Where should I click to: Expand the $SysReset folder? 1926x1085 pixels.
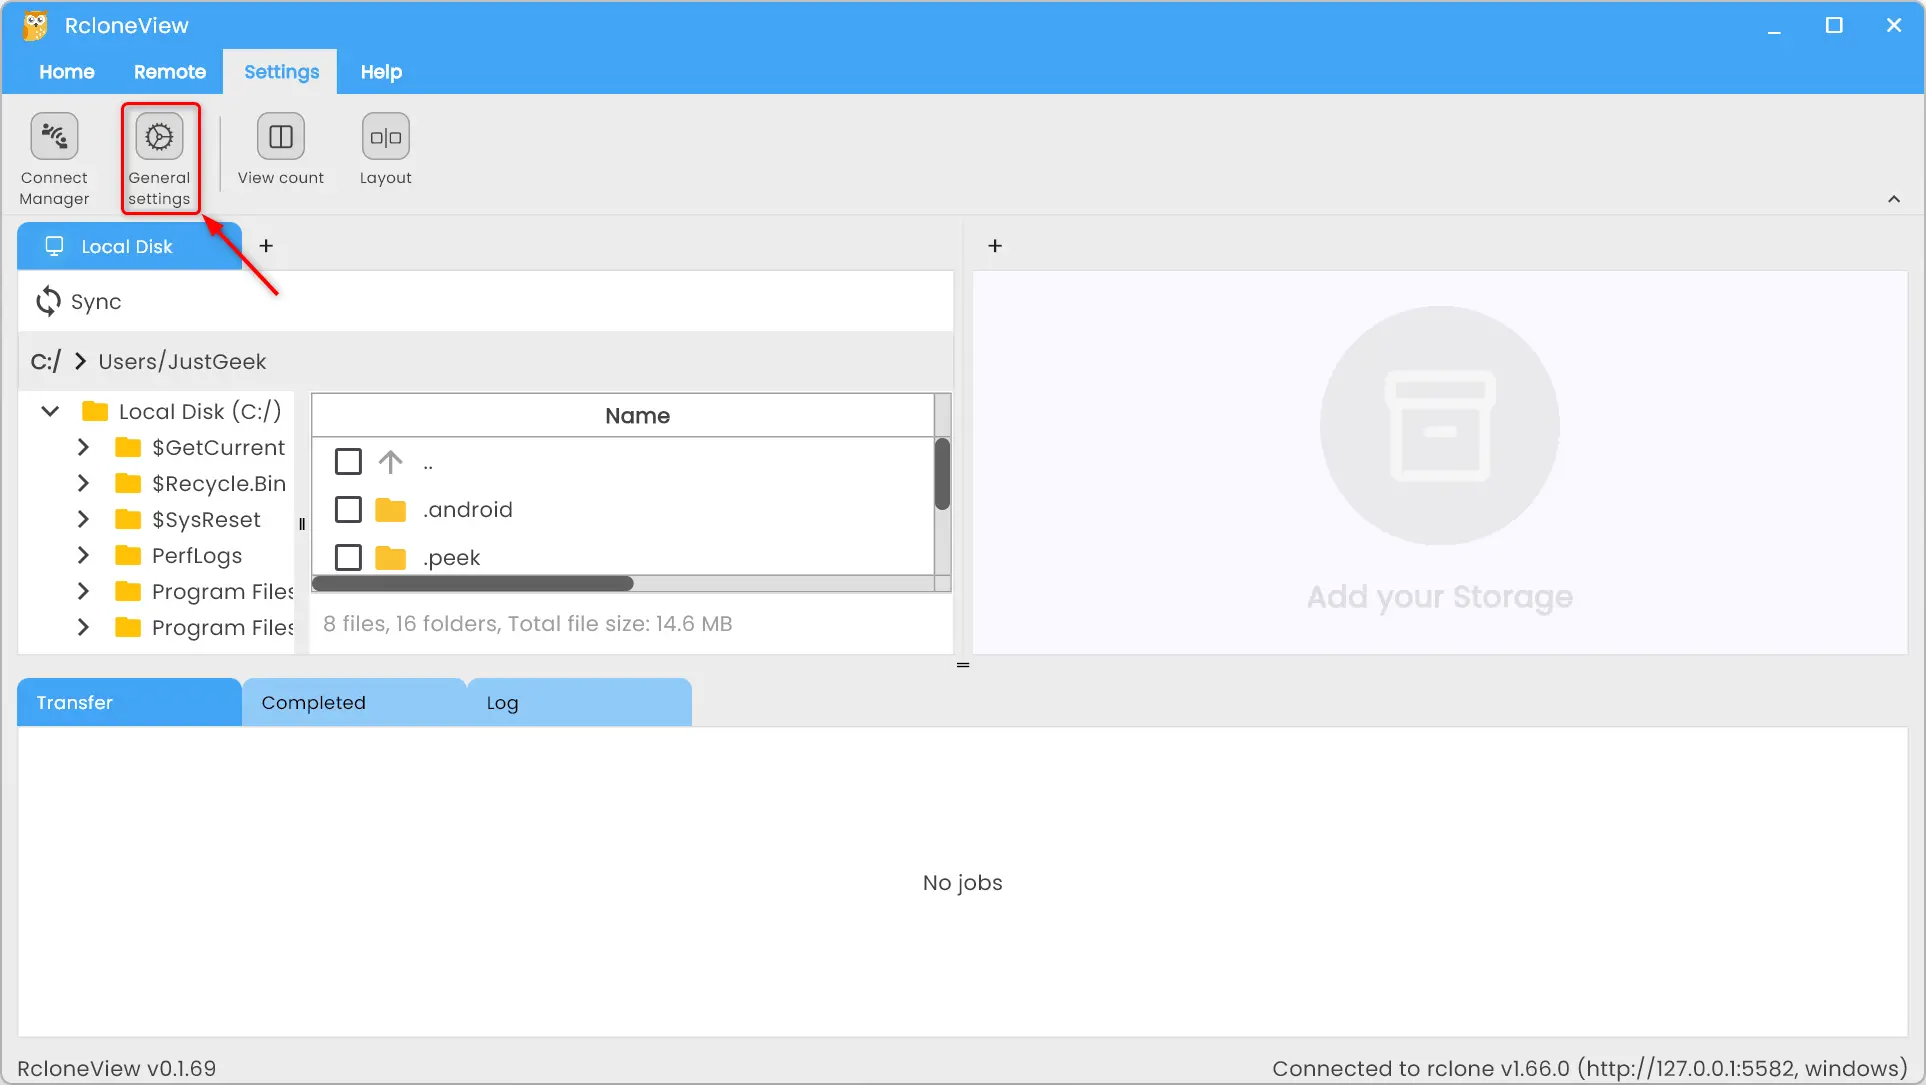(x=83, y=519)
